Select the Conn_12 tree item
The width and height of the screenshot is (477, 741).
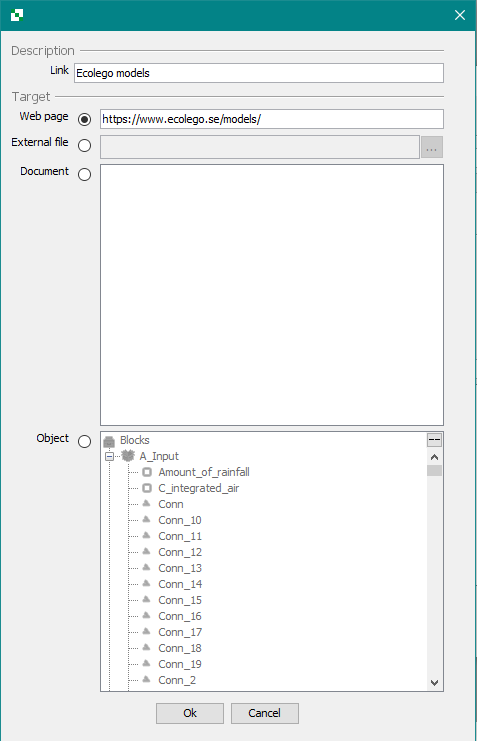tap(180, 552)
